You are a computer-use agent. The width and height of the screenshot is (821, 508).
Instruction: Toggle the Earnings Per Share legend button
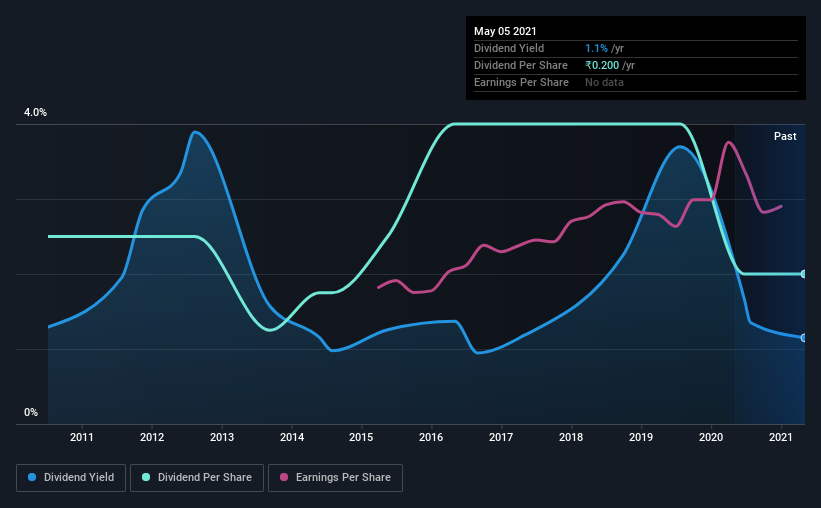pyautogui.click(x=335, y=478)
